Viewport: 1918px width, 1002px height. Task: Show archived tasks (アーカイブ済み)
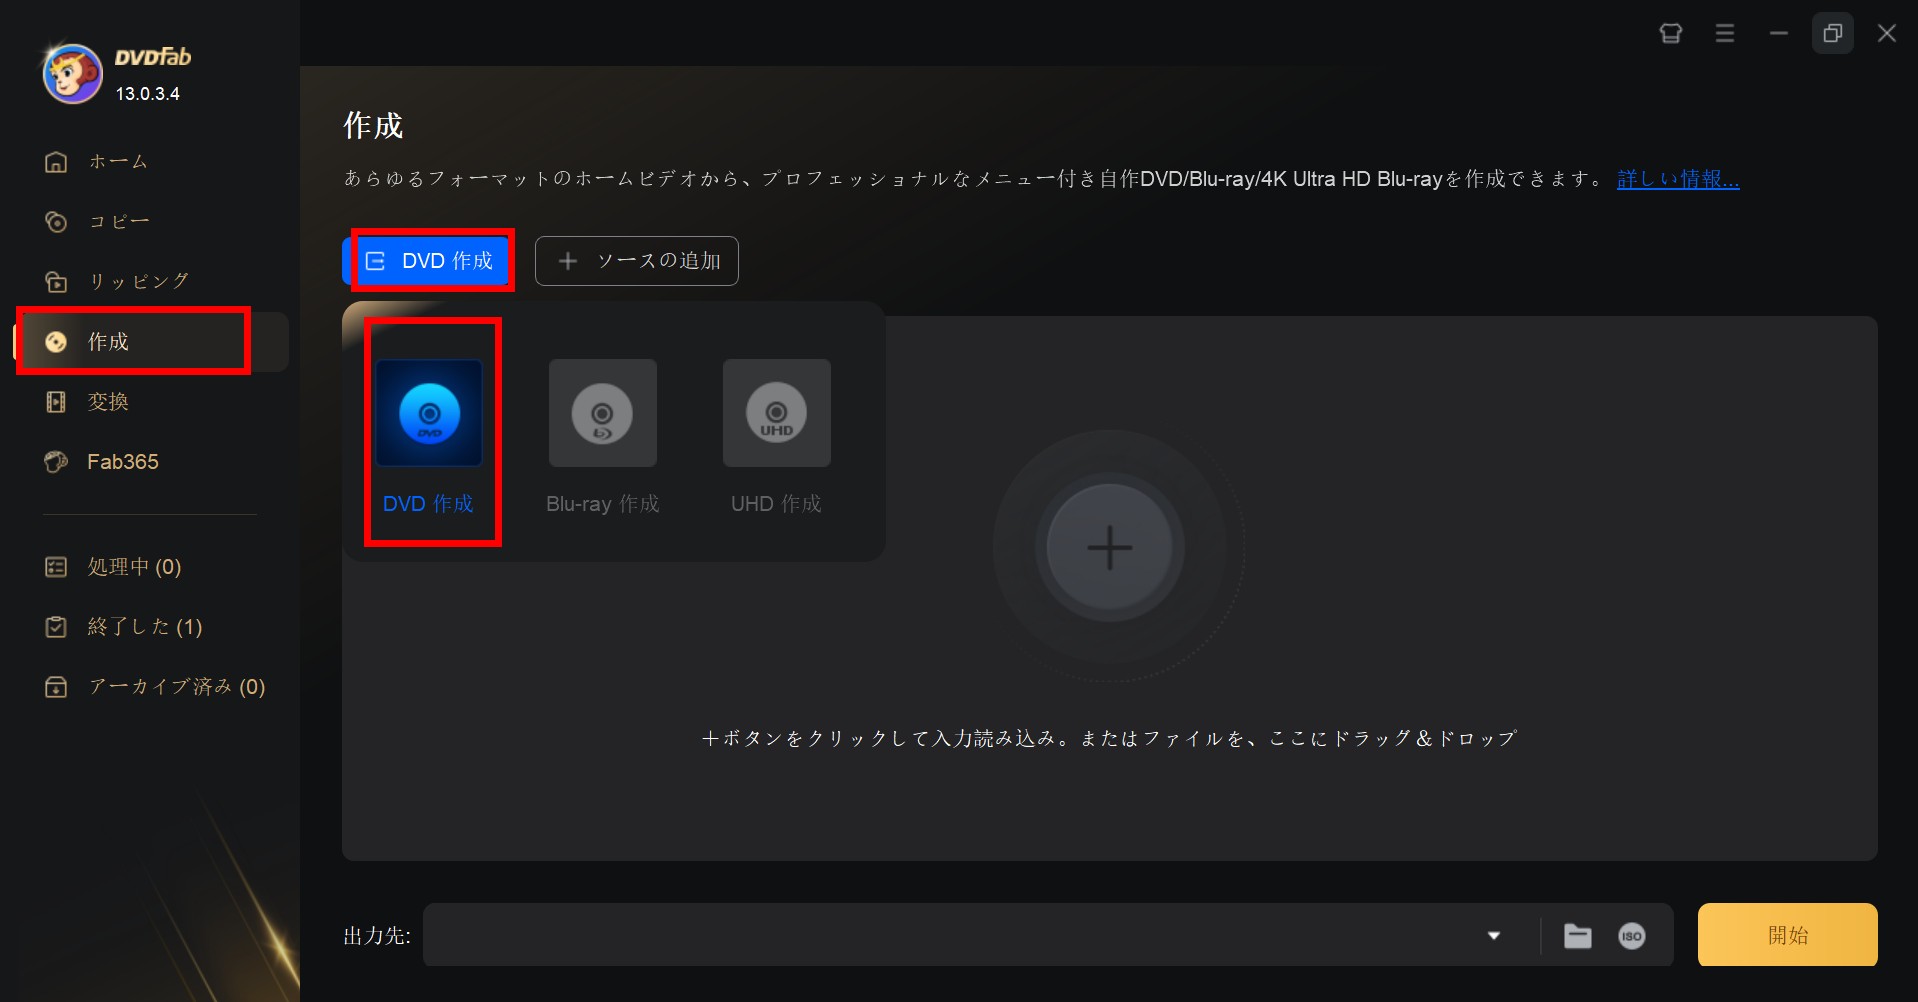[x=176, y=687]
